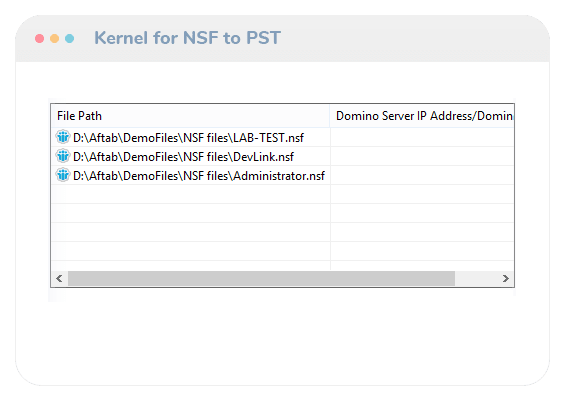
Task: Click the File Path column header
Action: coord(191,116)
